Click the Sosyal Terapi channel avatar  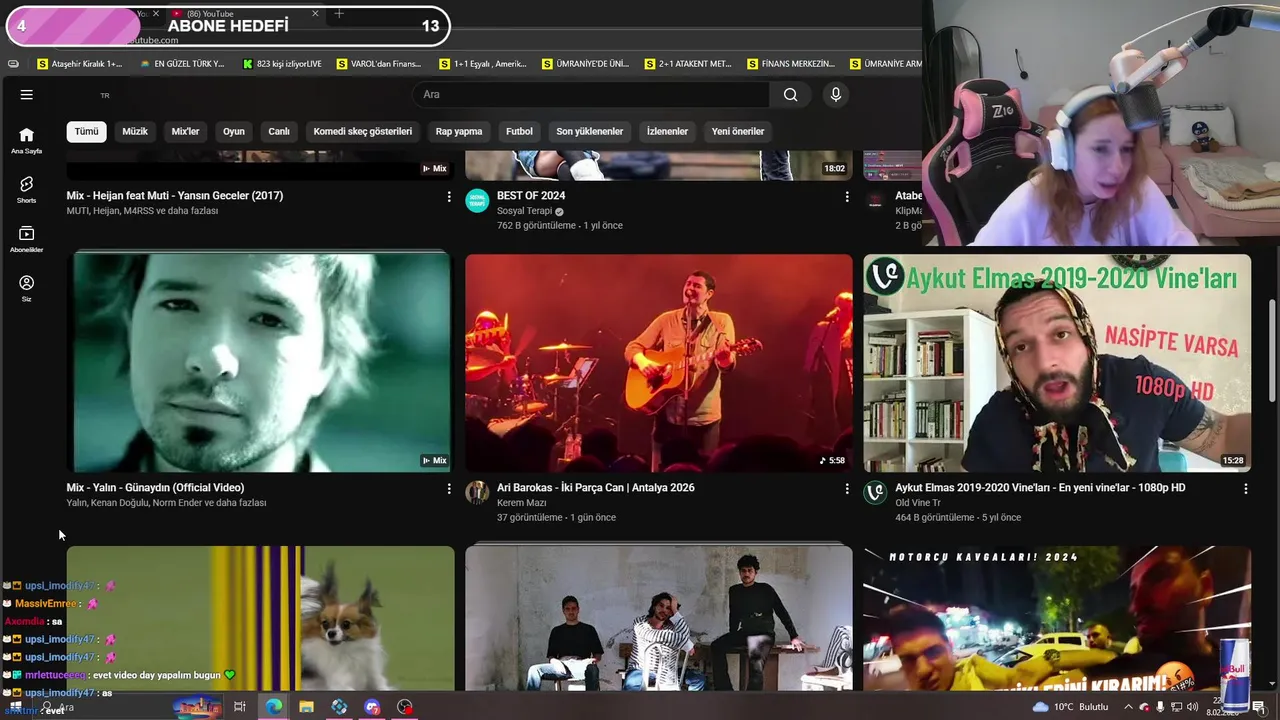click(x=477, y=200)
